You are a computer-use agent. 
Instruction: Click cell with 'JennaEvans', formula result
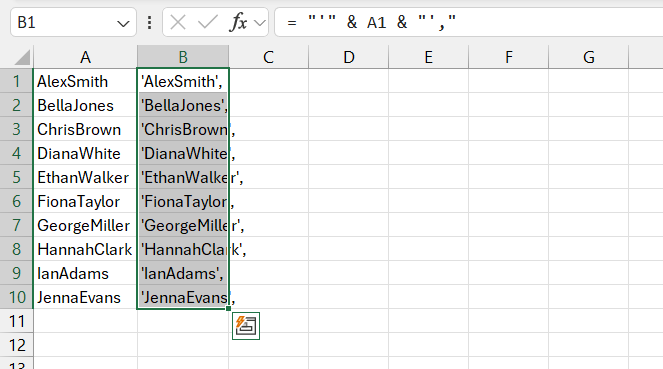(x=183, y=297)
